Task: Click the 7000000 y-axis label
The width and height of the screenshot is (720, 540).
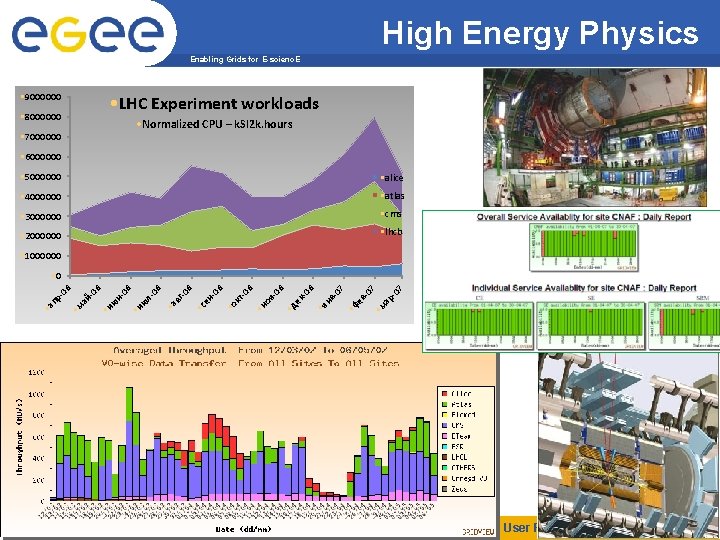Action: pyautogui.click(x=43, y=137)
